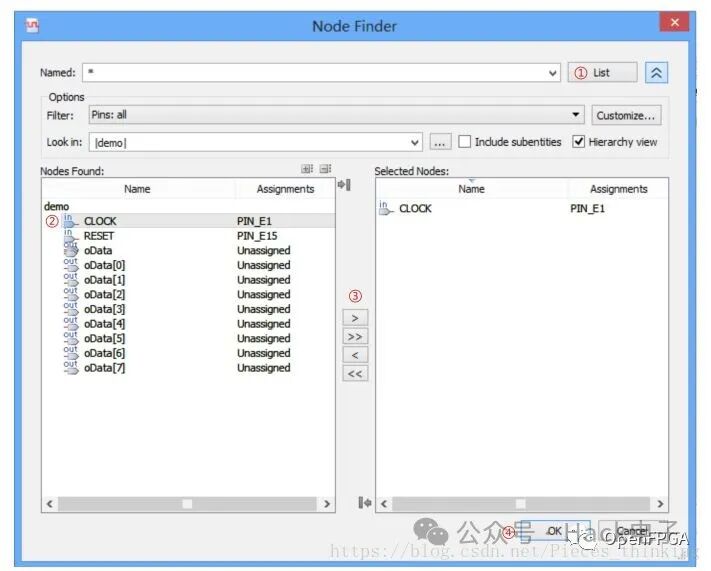Remove all nodes with double left arrow
Screen dimensions: 711x571
coord(355,373)
